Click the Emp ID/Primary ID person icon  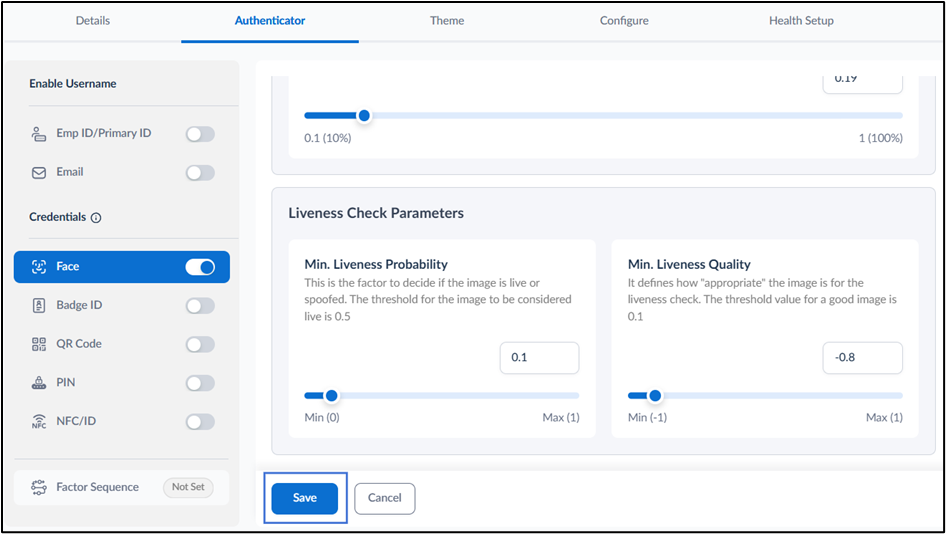pyautogui.click(x=39, y=134)
